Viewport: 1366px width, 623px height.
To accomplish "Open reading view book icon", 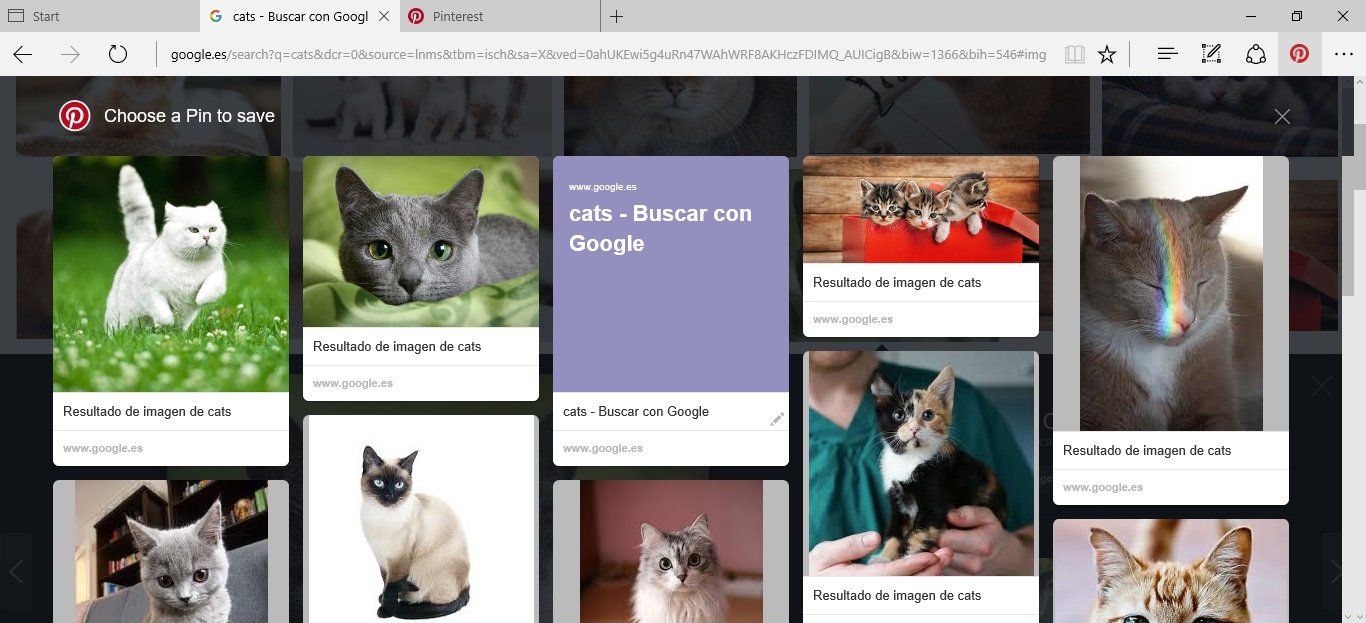I will point(1075,54).
